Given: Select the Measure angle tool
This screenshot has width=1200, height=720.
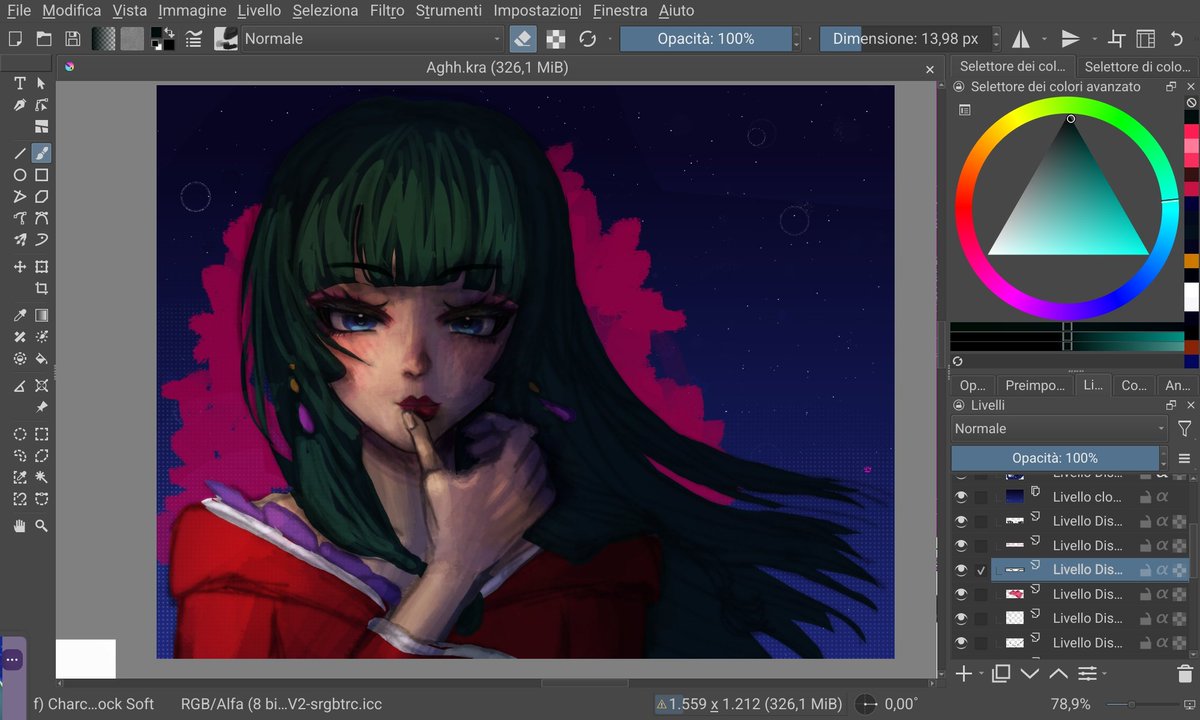Looking at the screenshot, I should point(19,385).
